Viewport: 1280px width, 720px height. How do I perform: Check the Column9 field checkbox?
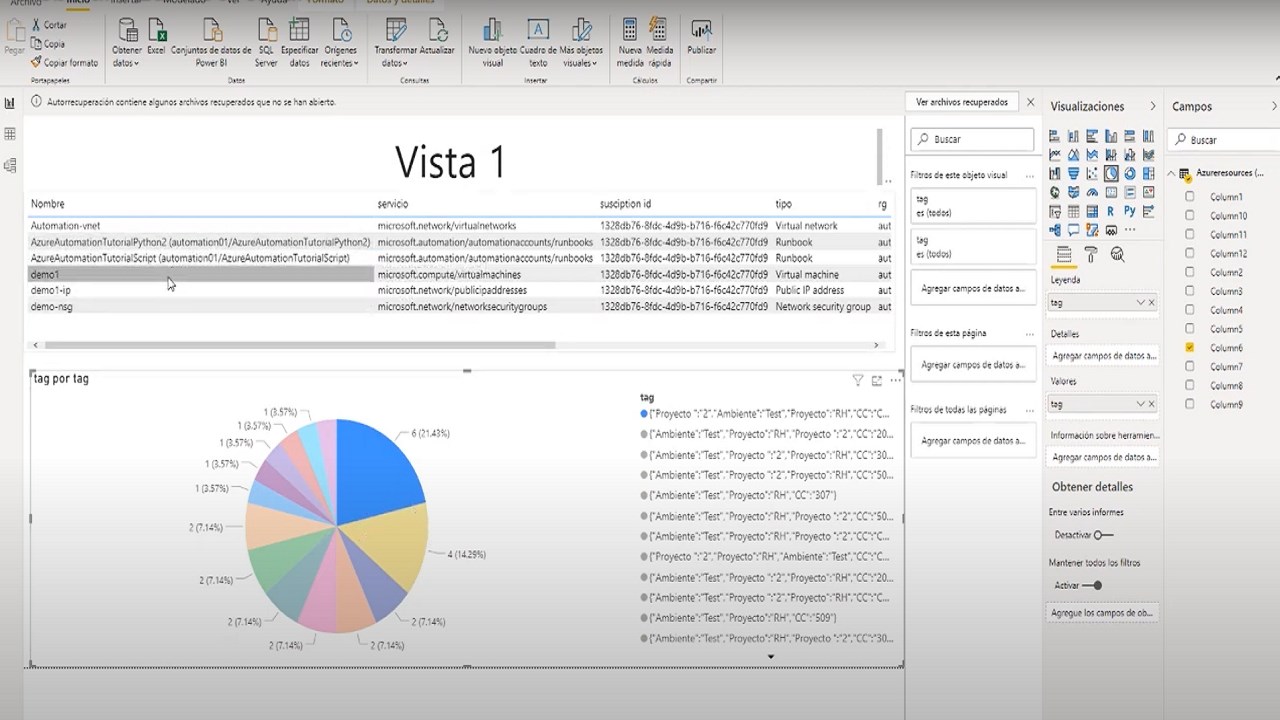[1190, 405]
